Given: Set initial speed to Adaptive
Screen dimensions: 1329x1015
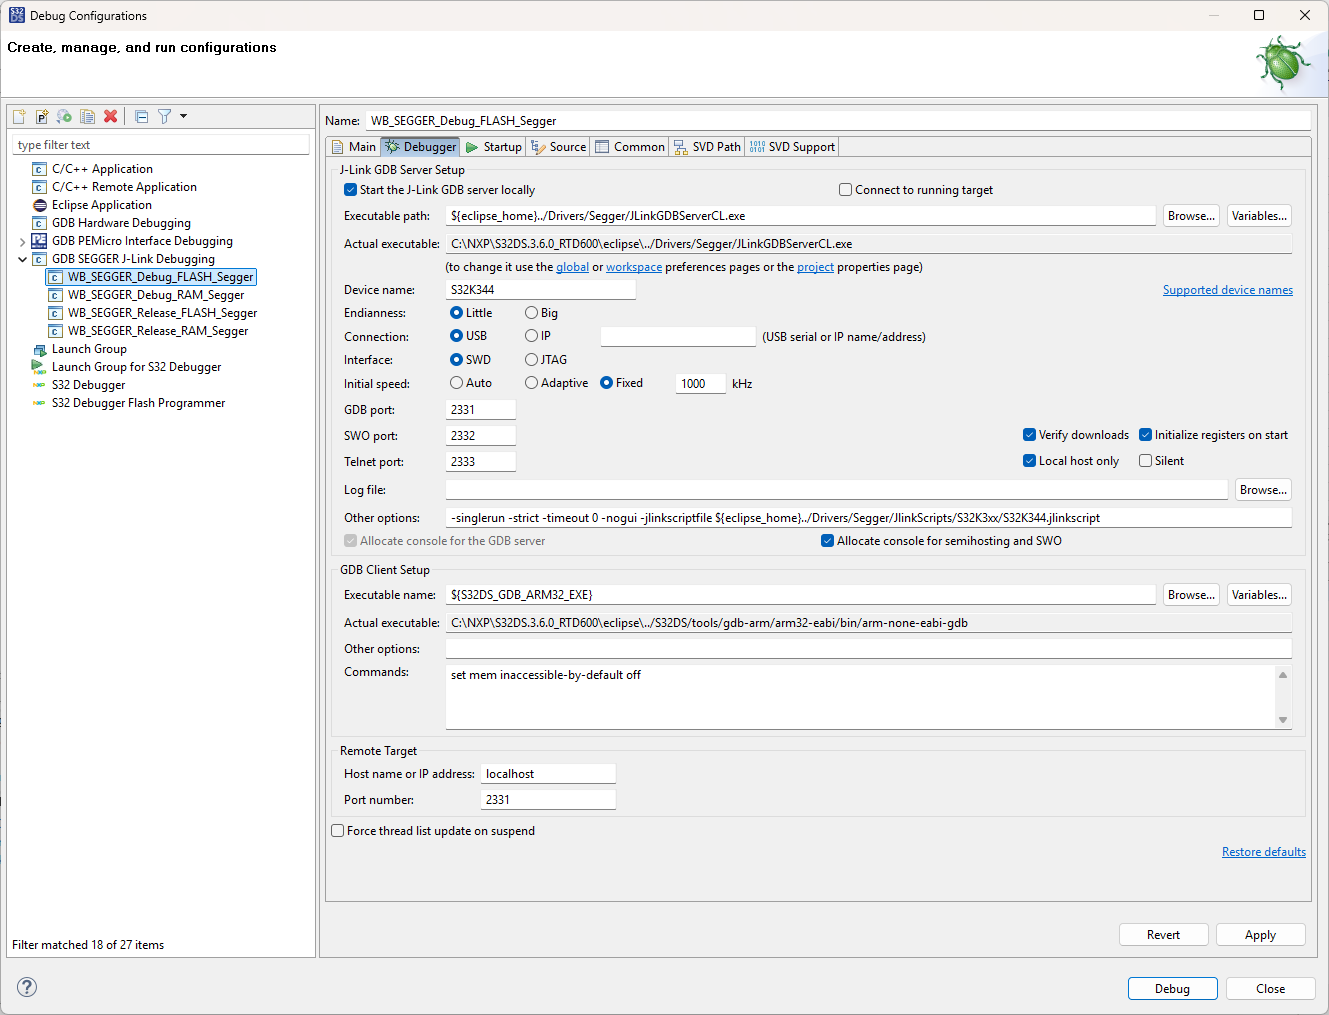Looking at the screenshot, I should (532, 383).
